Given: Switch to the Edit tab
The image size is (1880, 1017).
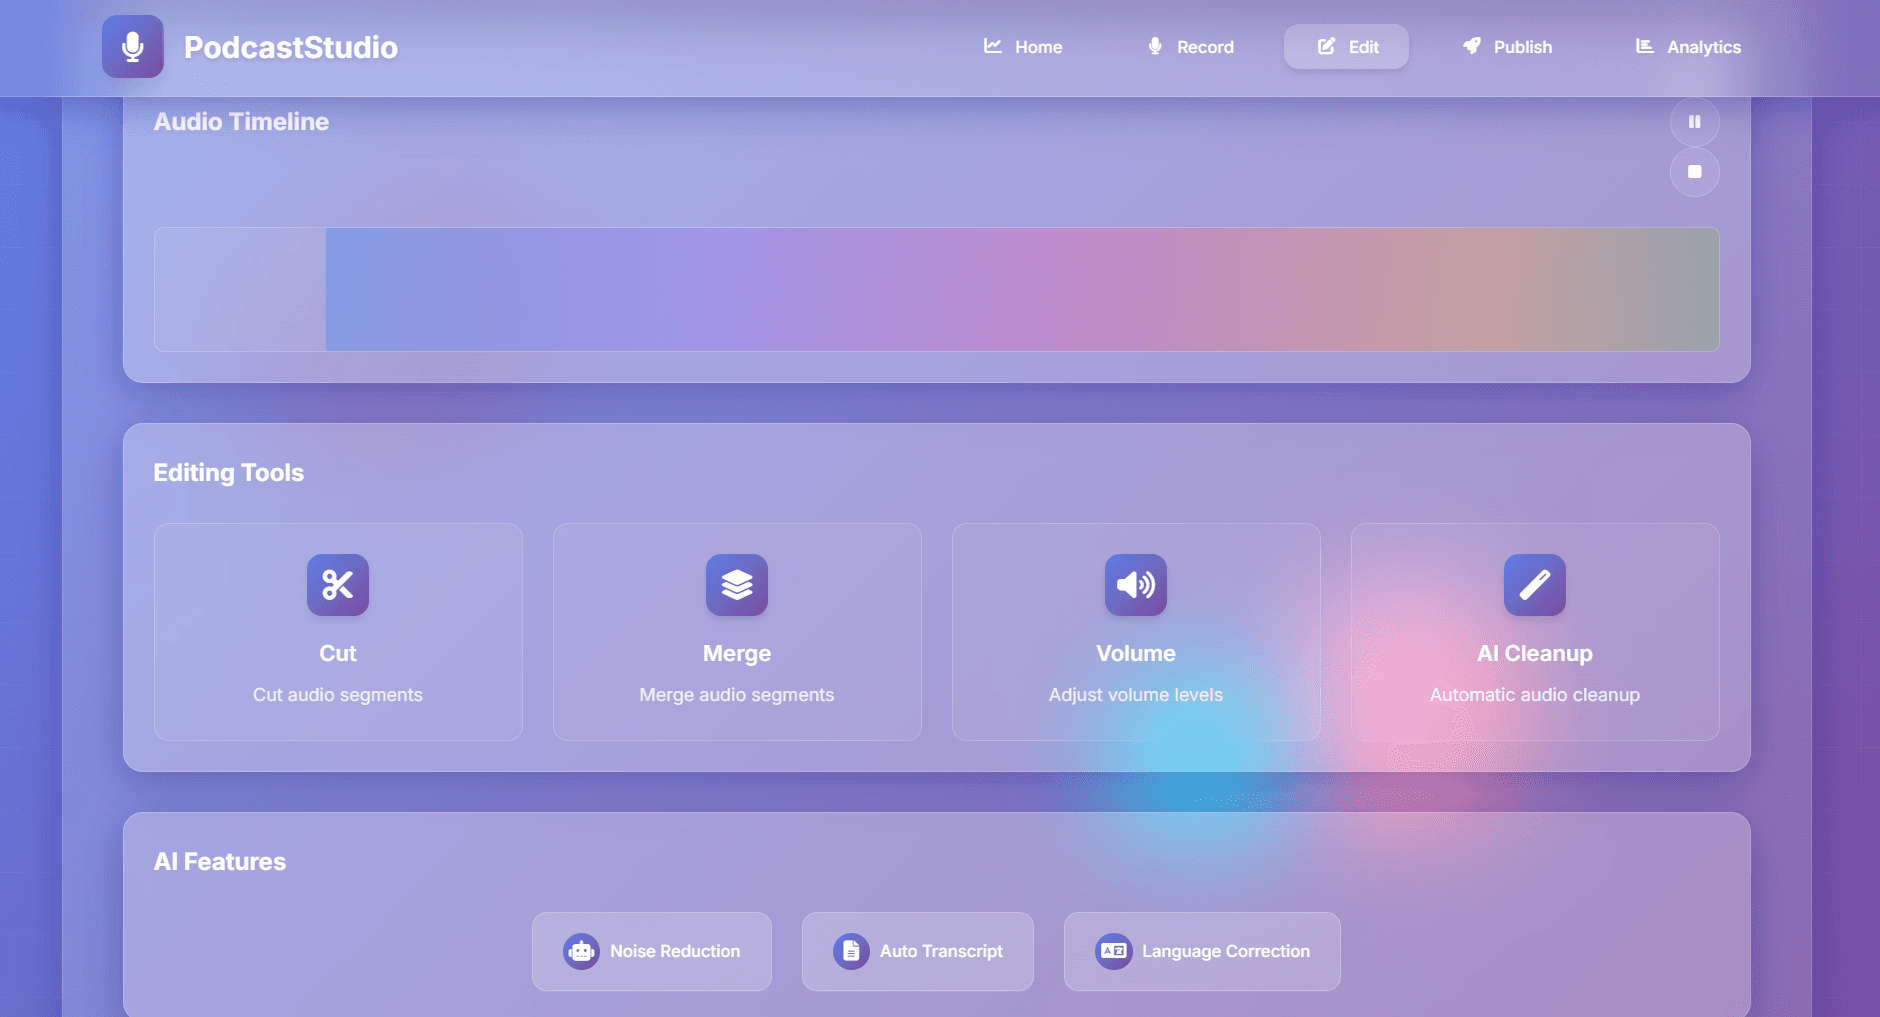Looking at the screenshot, I should coord(1346,47).
